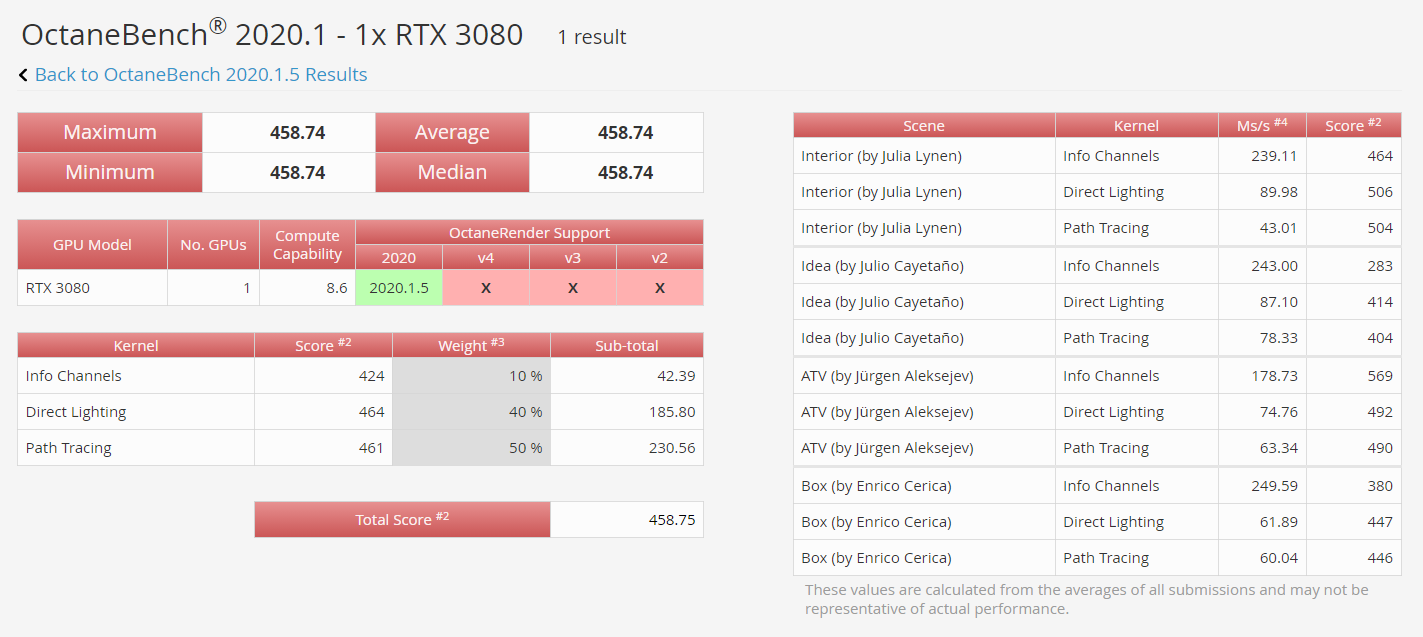Click the No. GPUs column header
1423x637 pixels.
213,245
